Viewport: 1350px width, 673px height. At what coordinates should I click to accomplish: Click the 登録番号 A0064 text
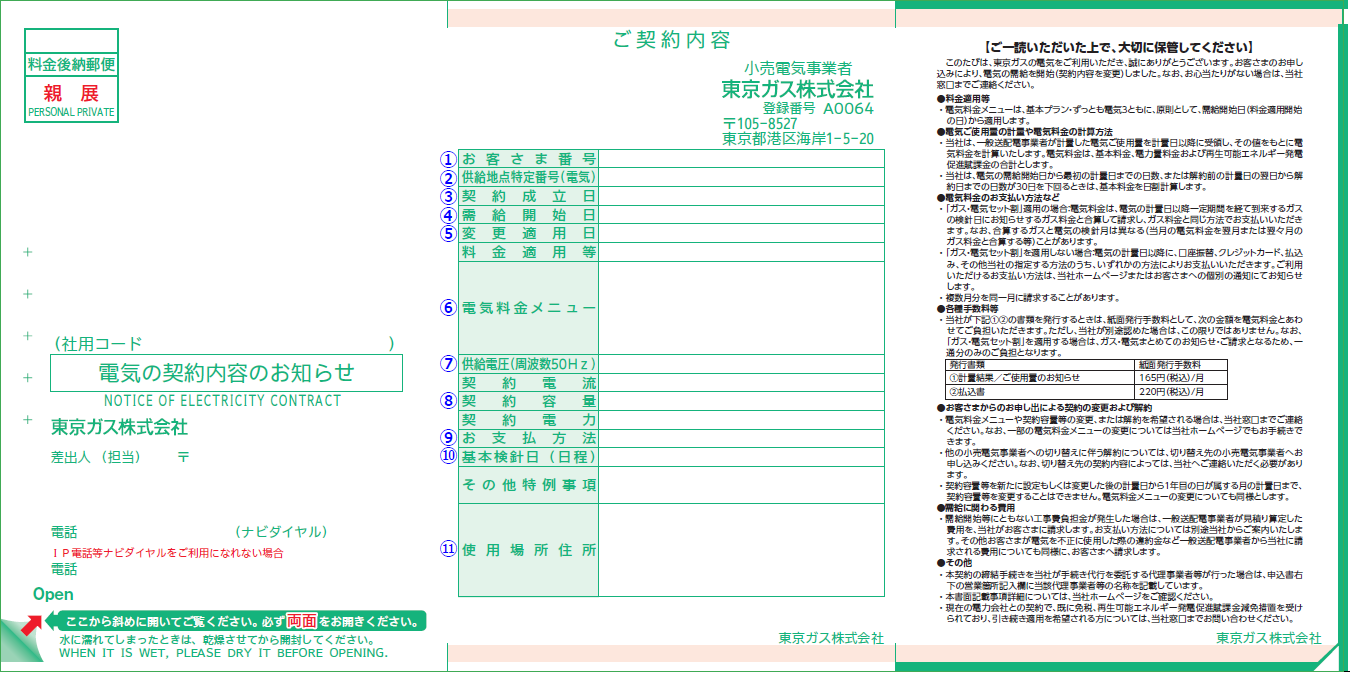(x=818, y=108)
